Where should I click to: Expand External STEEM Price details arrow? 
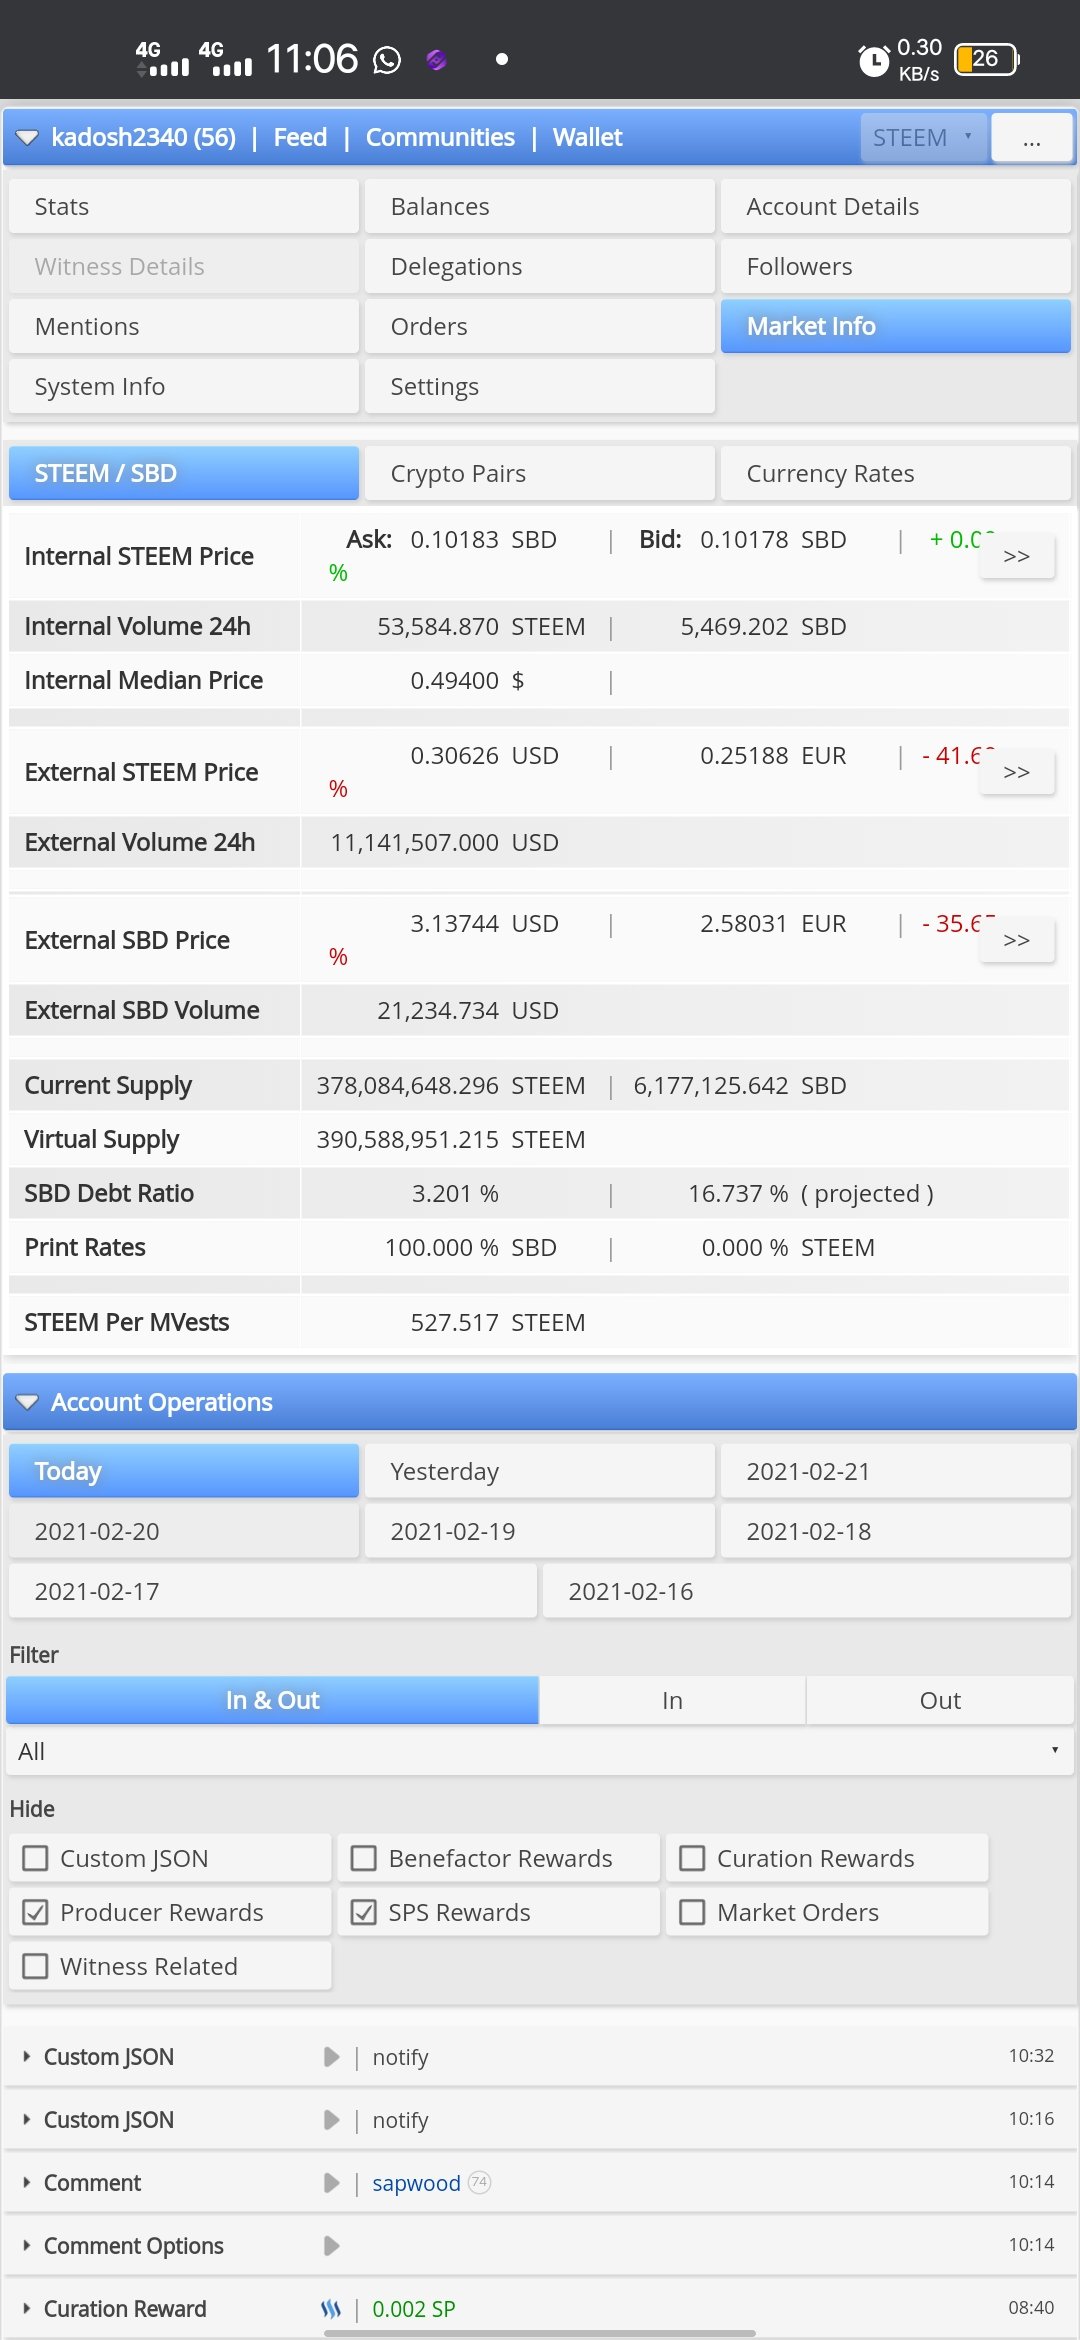(x=1017, y=772)
